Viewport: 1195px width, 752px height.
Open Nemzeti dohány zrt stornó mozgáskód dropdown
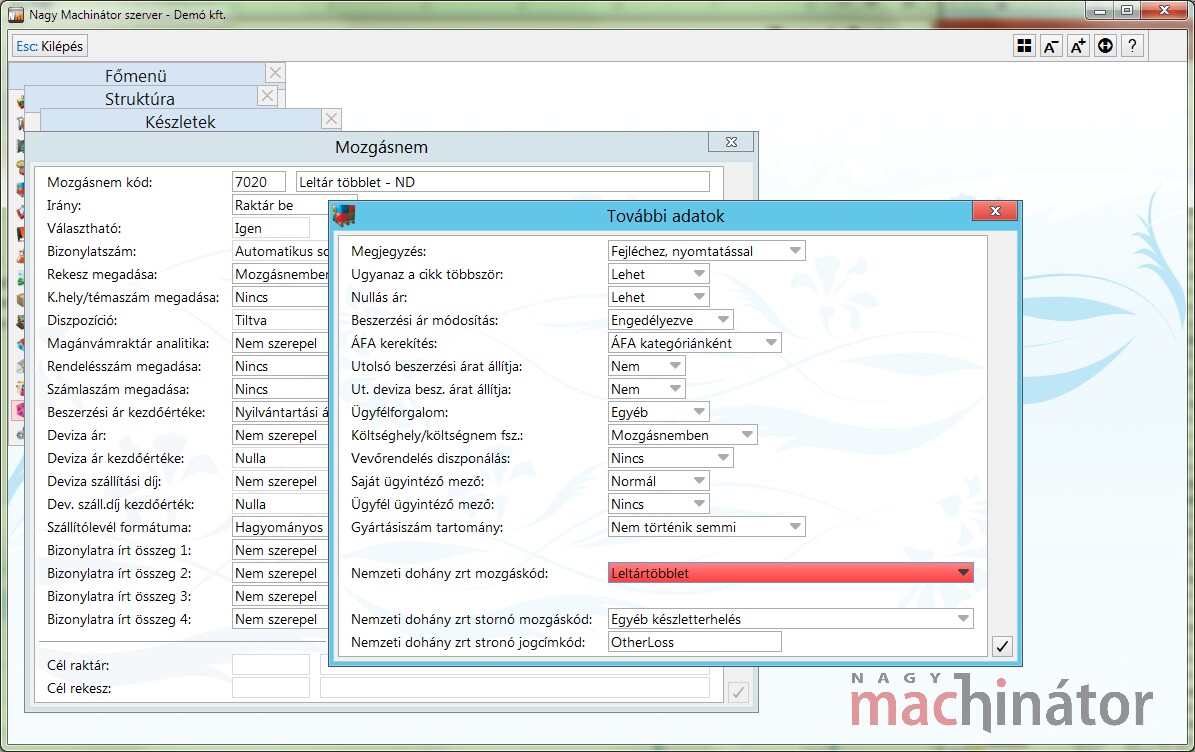coord(790,619)
